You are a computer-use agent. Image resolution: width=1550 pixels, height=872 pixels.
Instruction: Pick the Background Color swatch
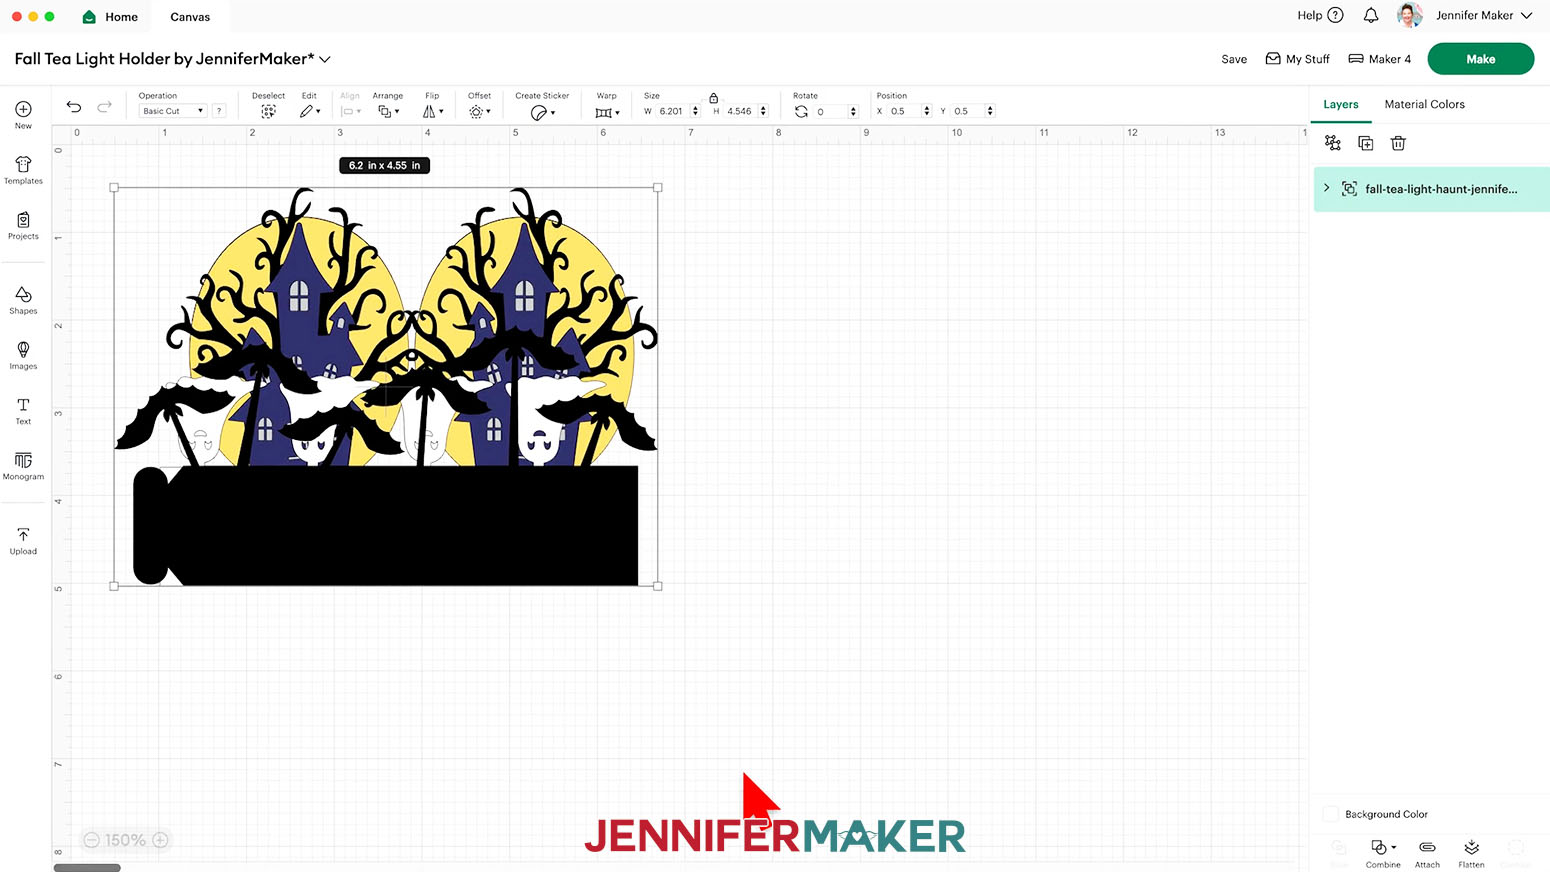click(1331, 814)
